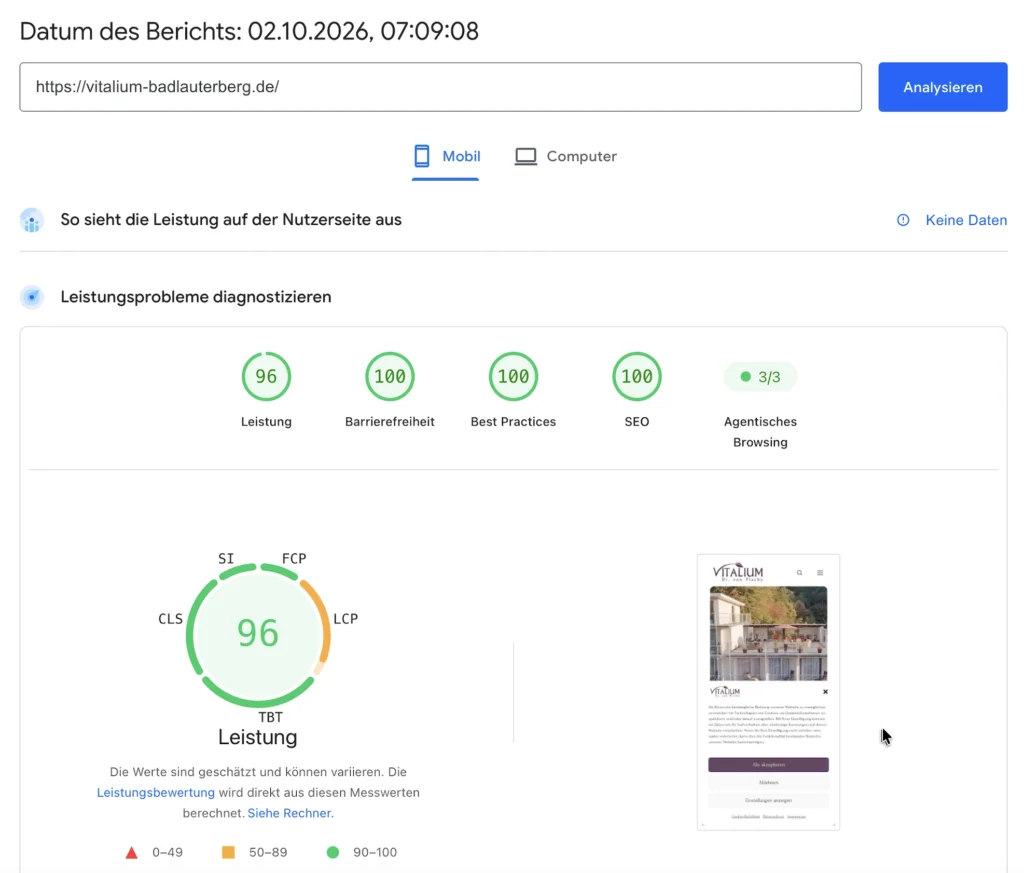The height and width of the screenshot is (873, 1024).
Task: Select the Best Practices score gauge
Action: (513, 377)
